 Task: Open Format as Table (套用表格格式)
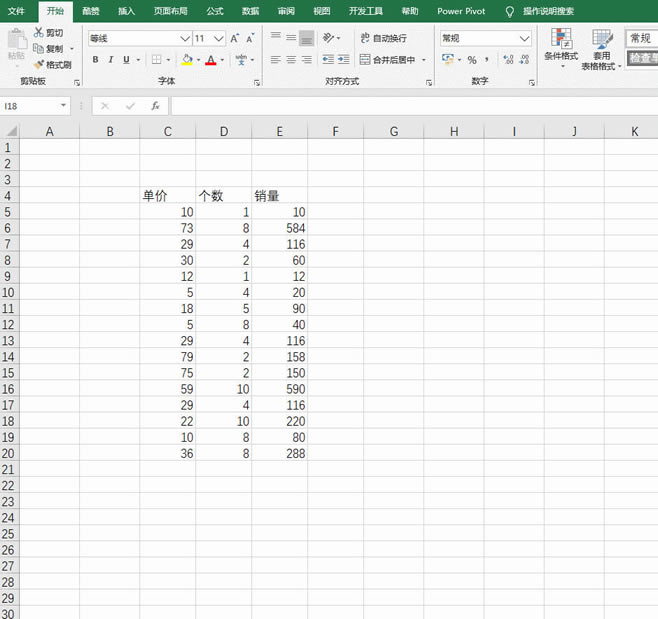click(x=601, y=49)
